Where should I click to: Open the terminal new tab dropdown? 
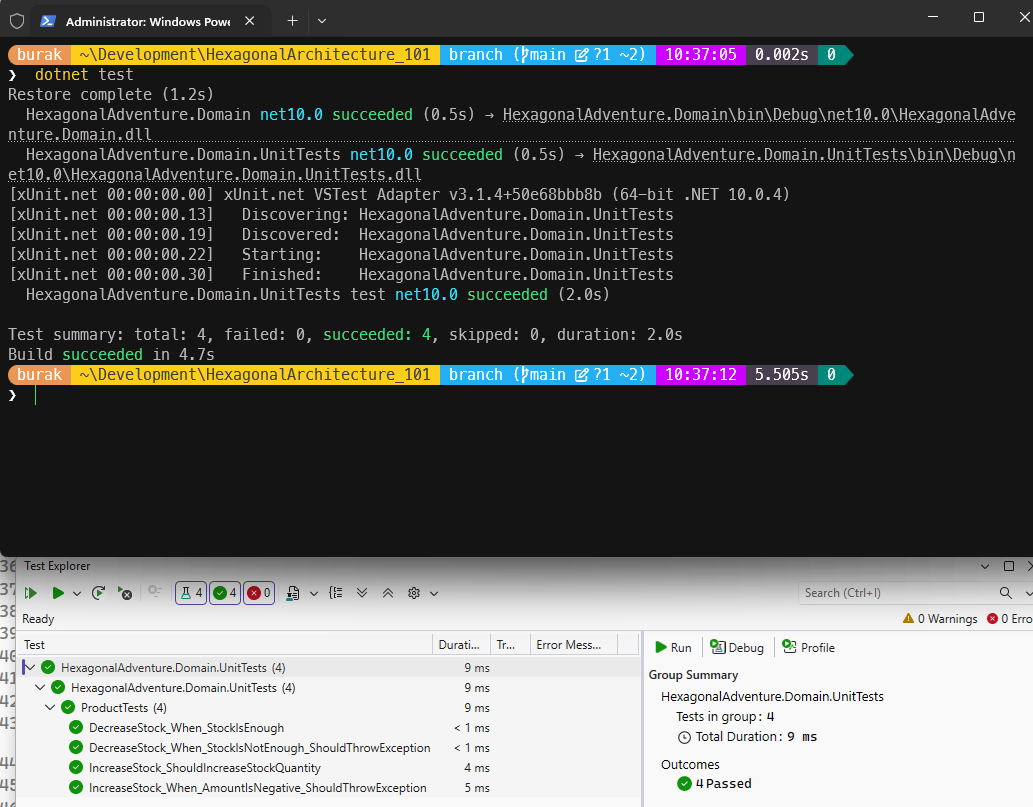coord(321,20)
